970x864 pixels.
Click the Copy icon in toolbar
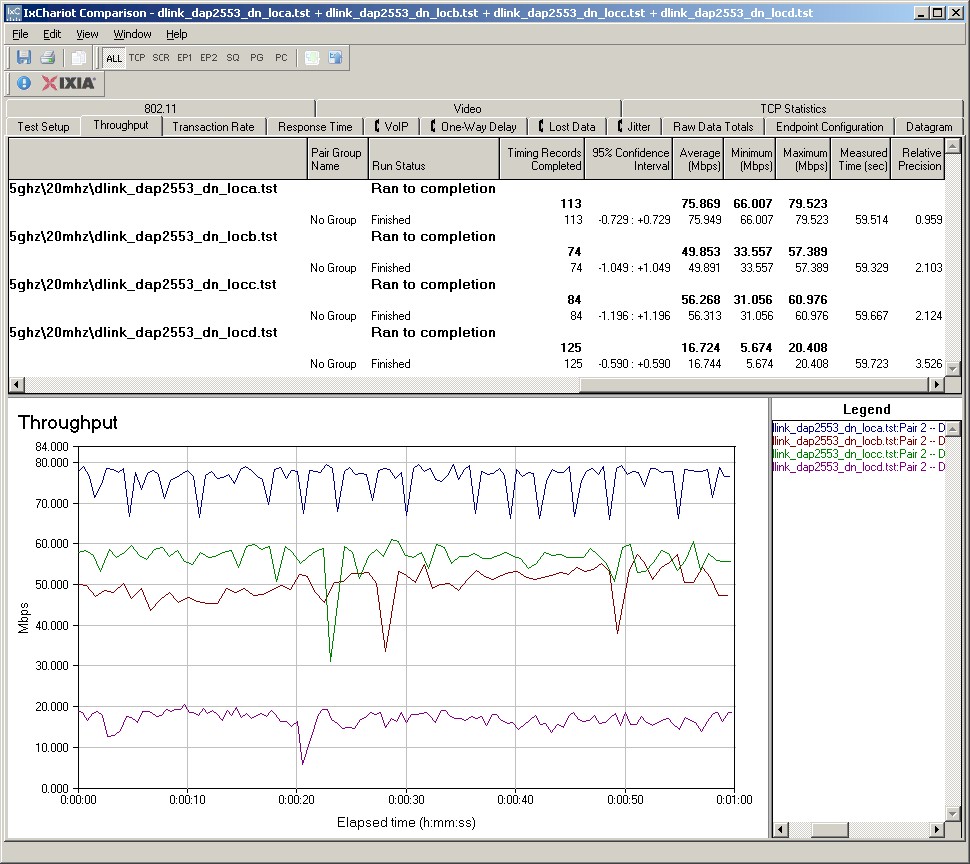click(x=79, y=58)
